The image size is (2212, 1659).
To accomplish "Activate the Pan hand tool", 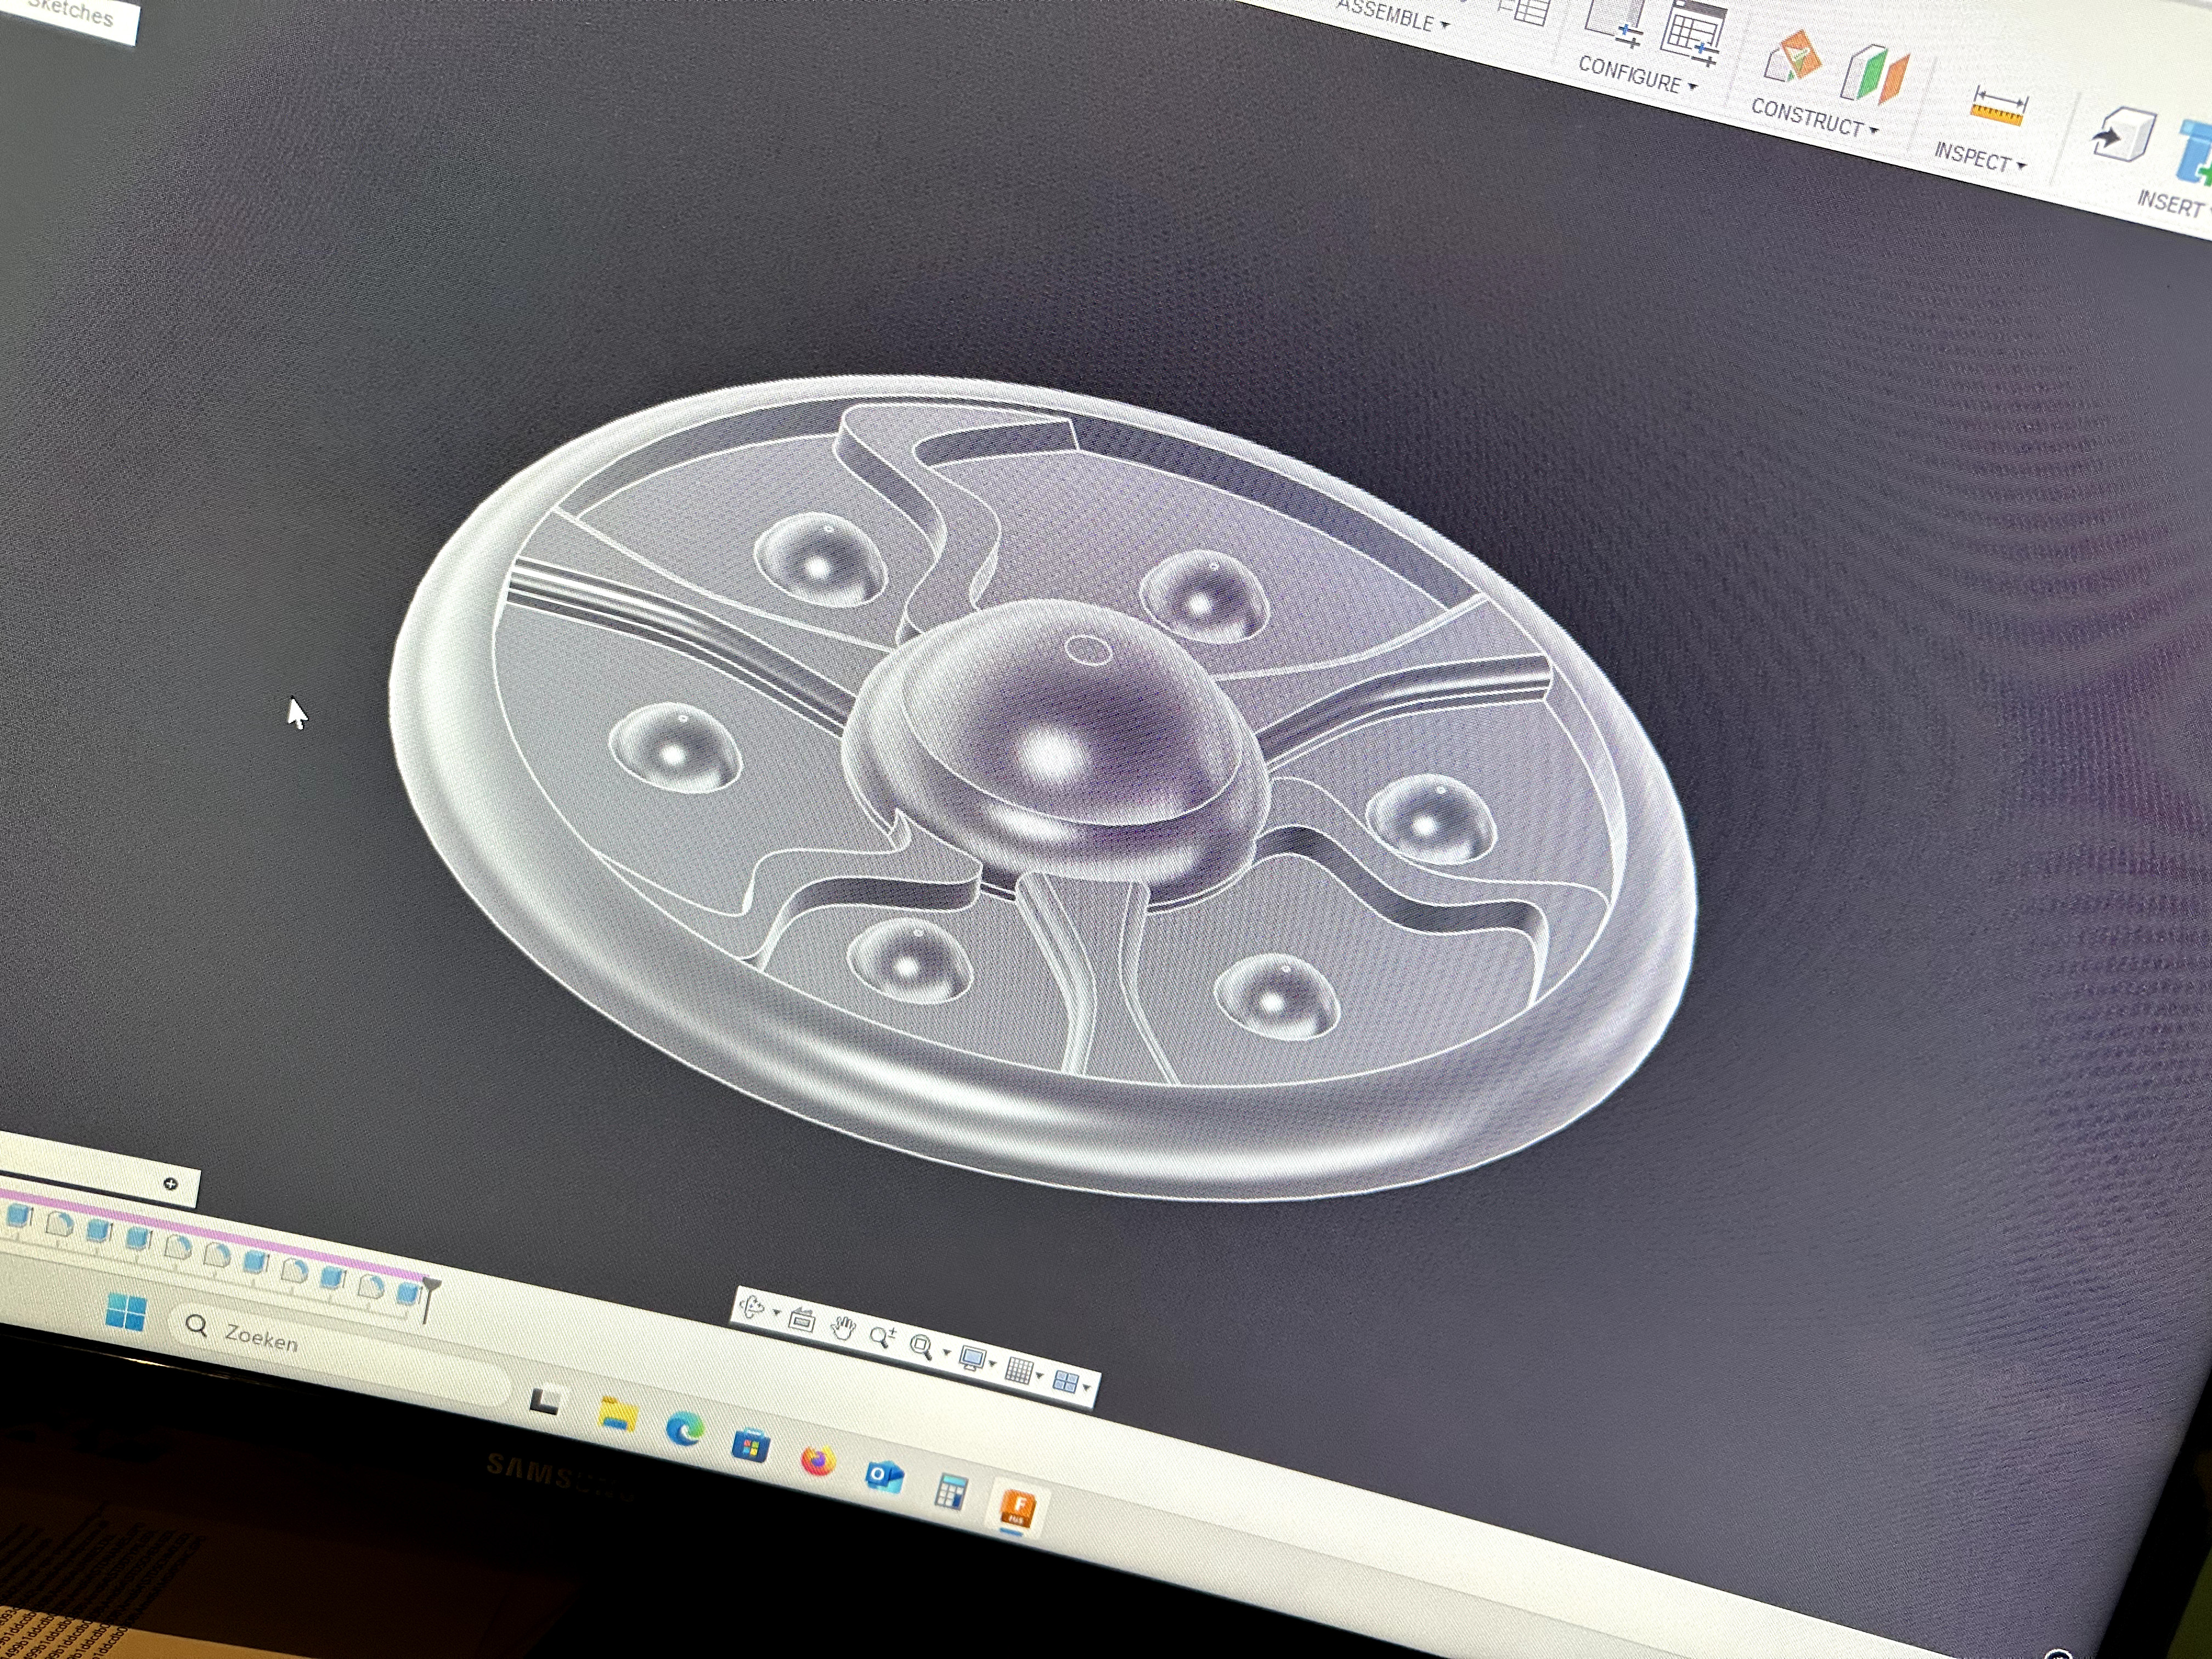I will tap(843, 1329).
